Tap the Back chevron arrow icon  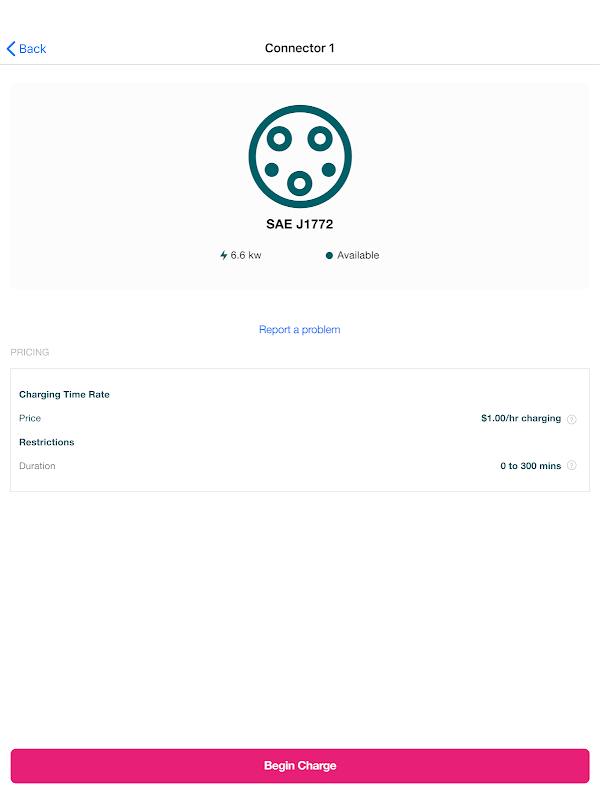(x=11, y=48)
